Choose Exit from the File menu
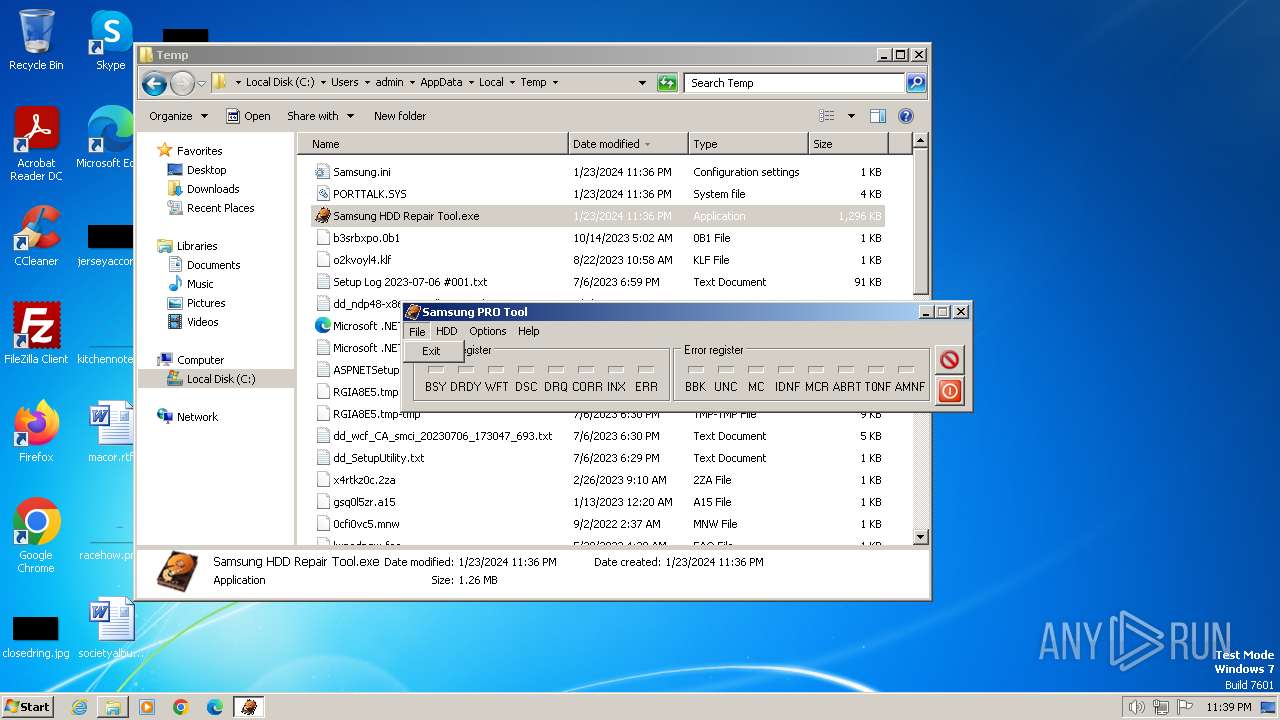The image size is (1280, 720). pyautogui.click(x=431, y=351)
